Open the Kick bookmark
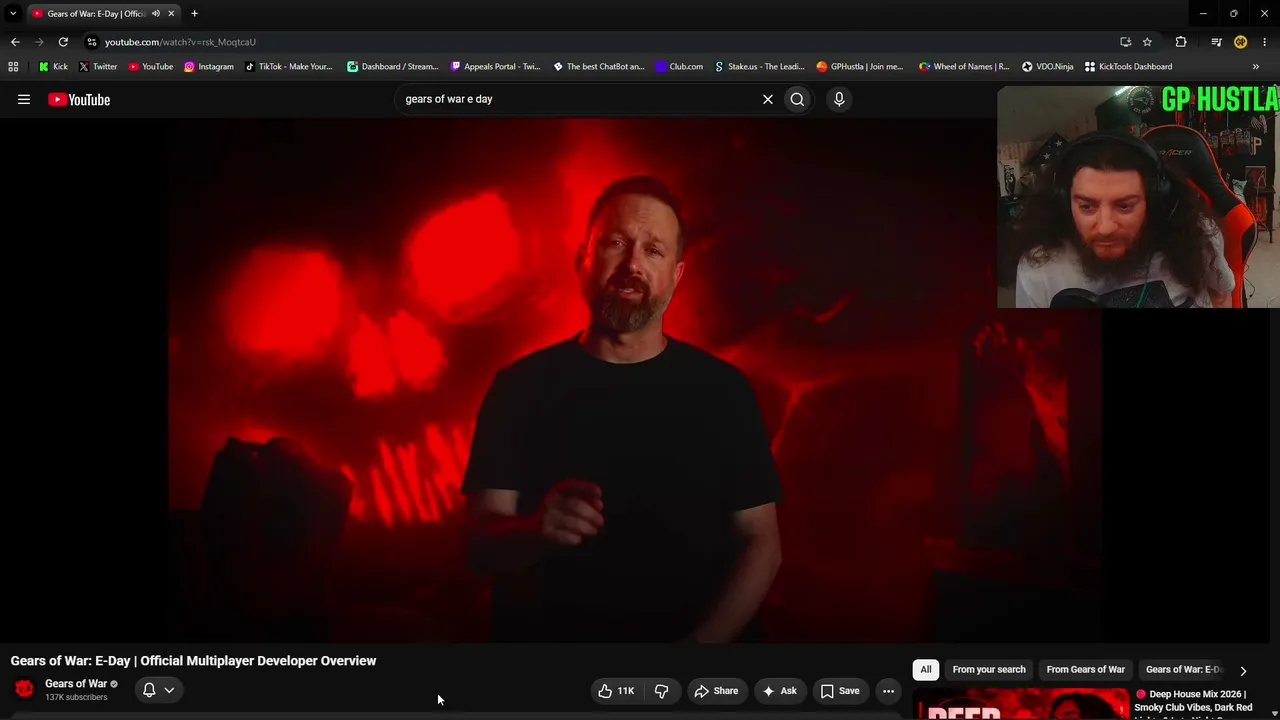Image resolution: width=1280 pixels, height=720 pixels. click(53, 67)
